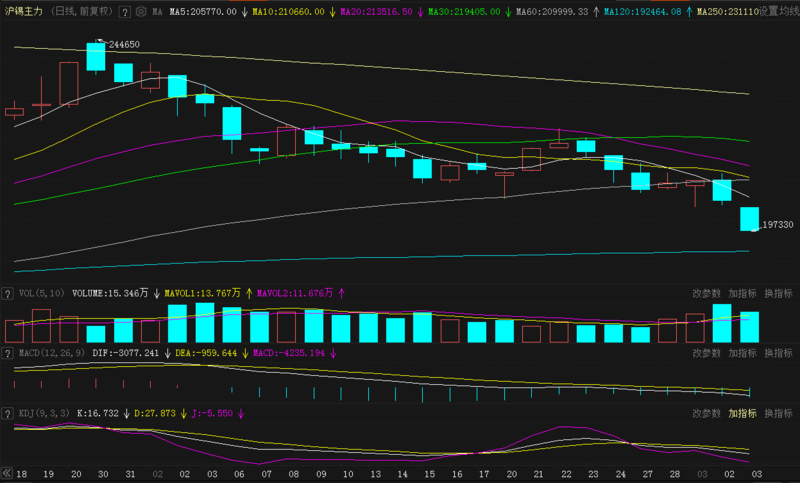The width and height of the screenshot is (800, 483).
Task: Open 换指标 selector in the MACD panel
Action: coord(778,353)
